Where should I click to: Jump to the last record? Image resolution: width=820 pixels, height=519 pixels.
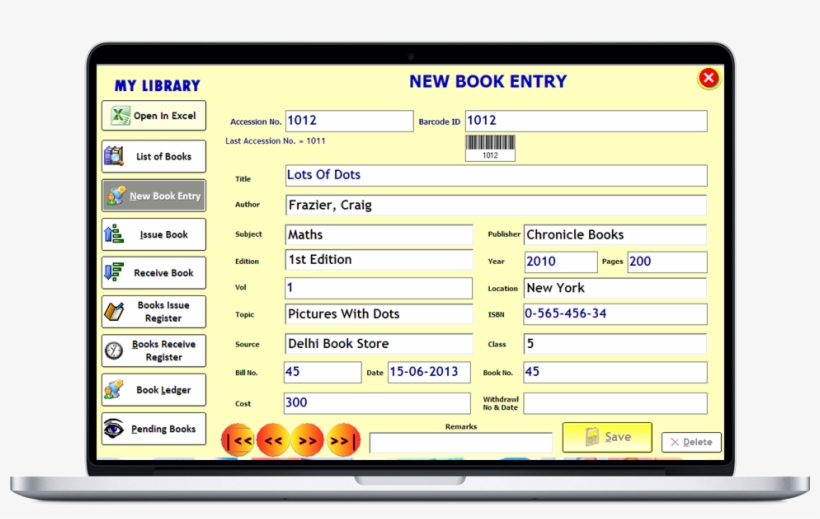point(343,441)
